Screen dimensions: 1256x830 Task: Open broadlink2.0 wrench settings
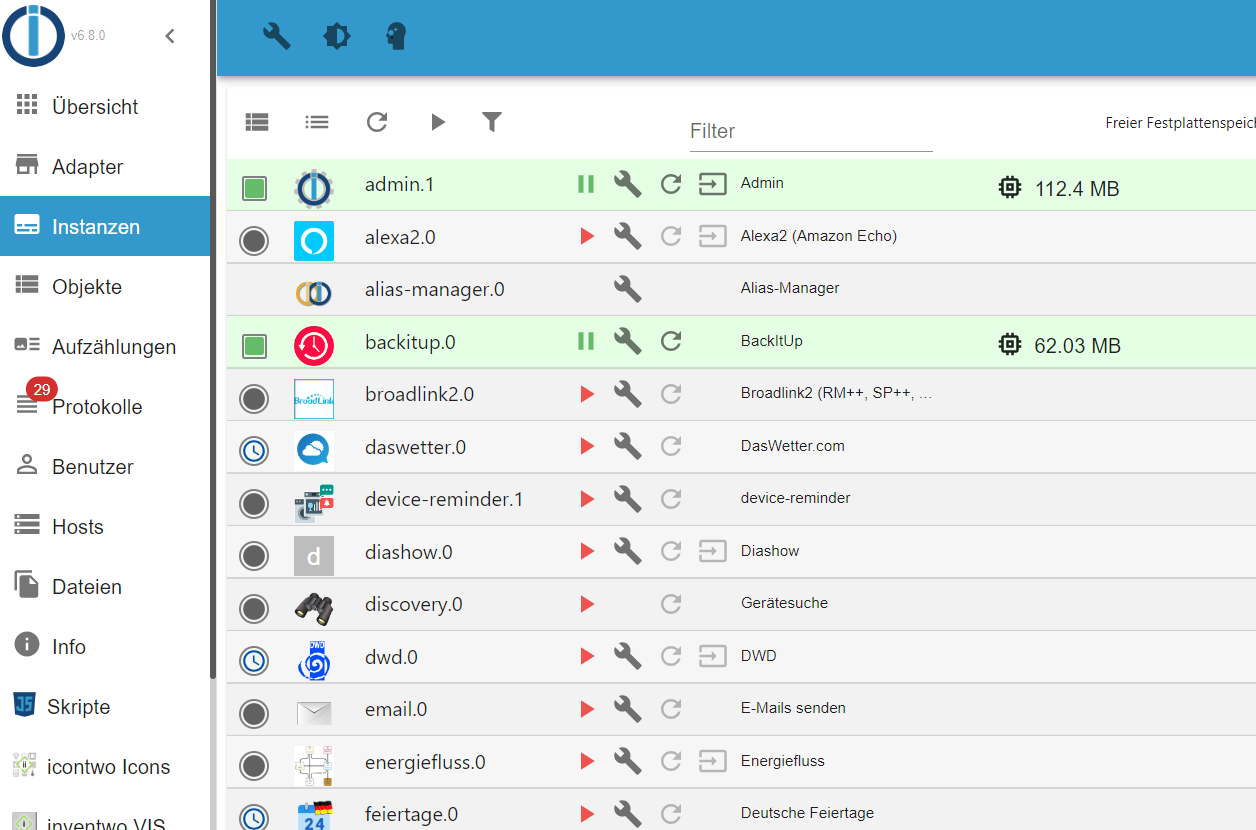point(627,394)
